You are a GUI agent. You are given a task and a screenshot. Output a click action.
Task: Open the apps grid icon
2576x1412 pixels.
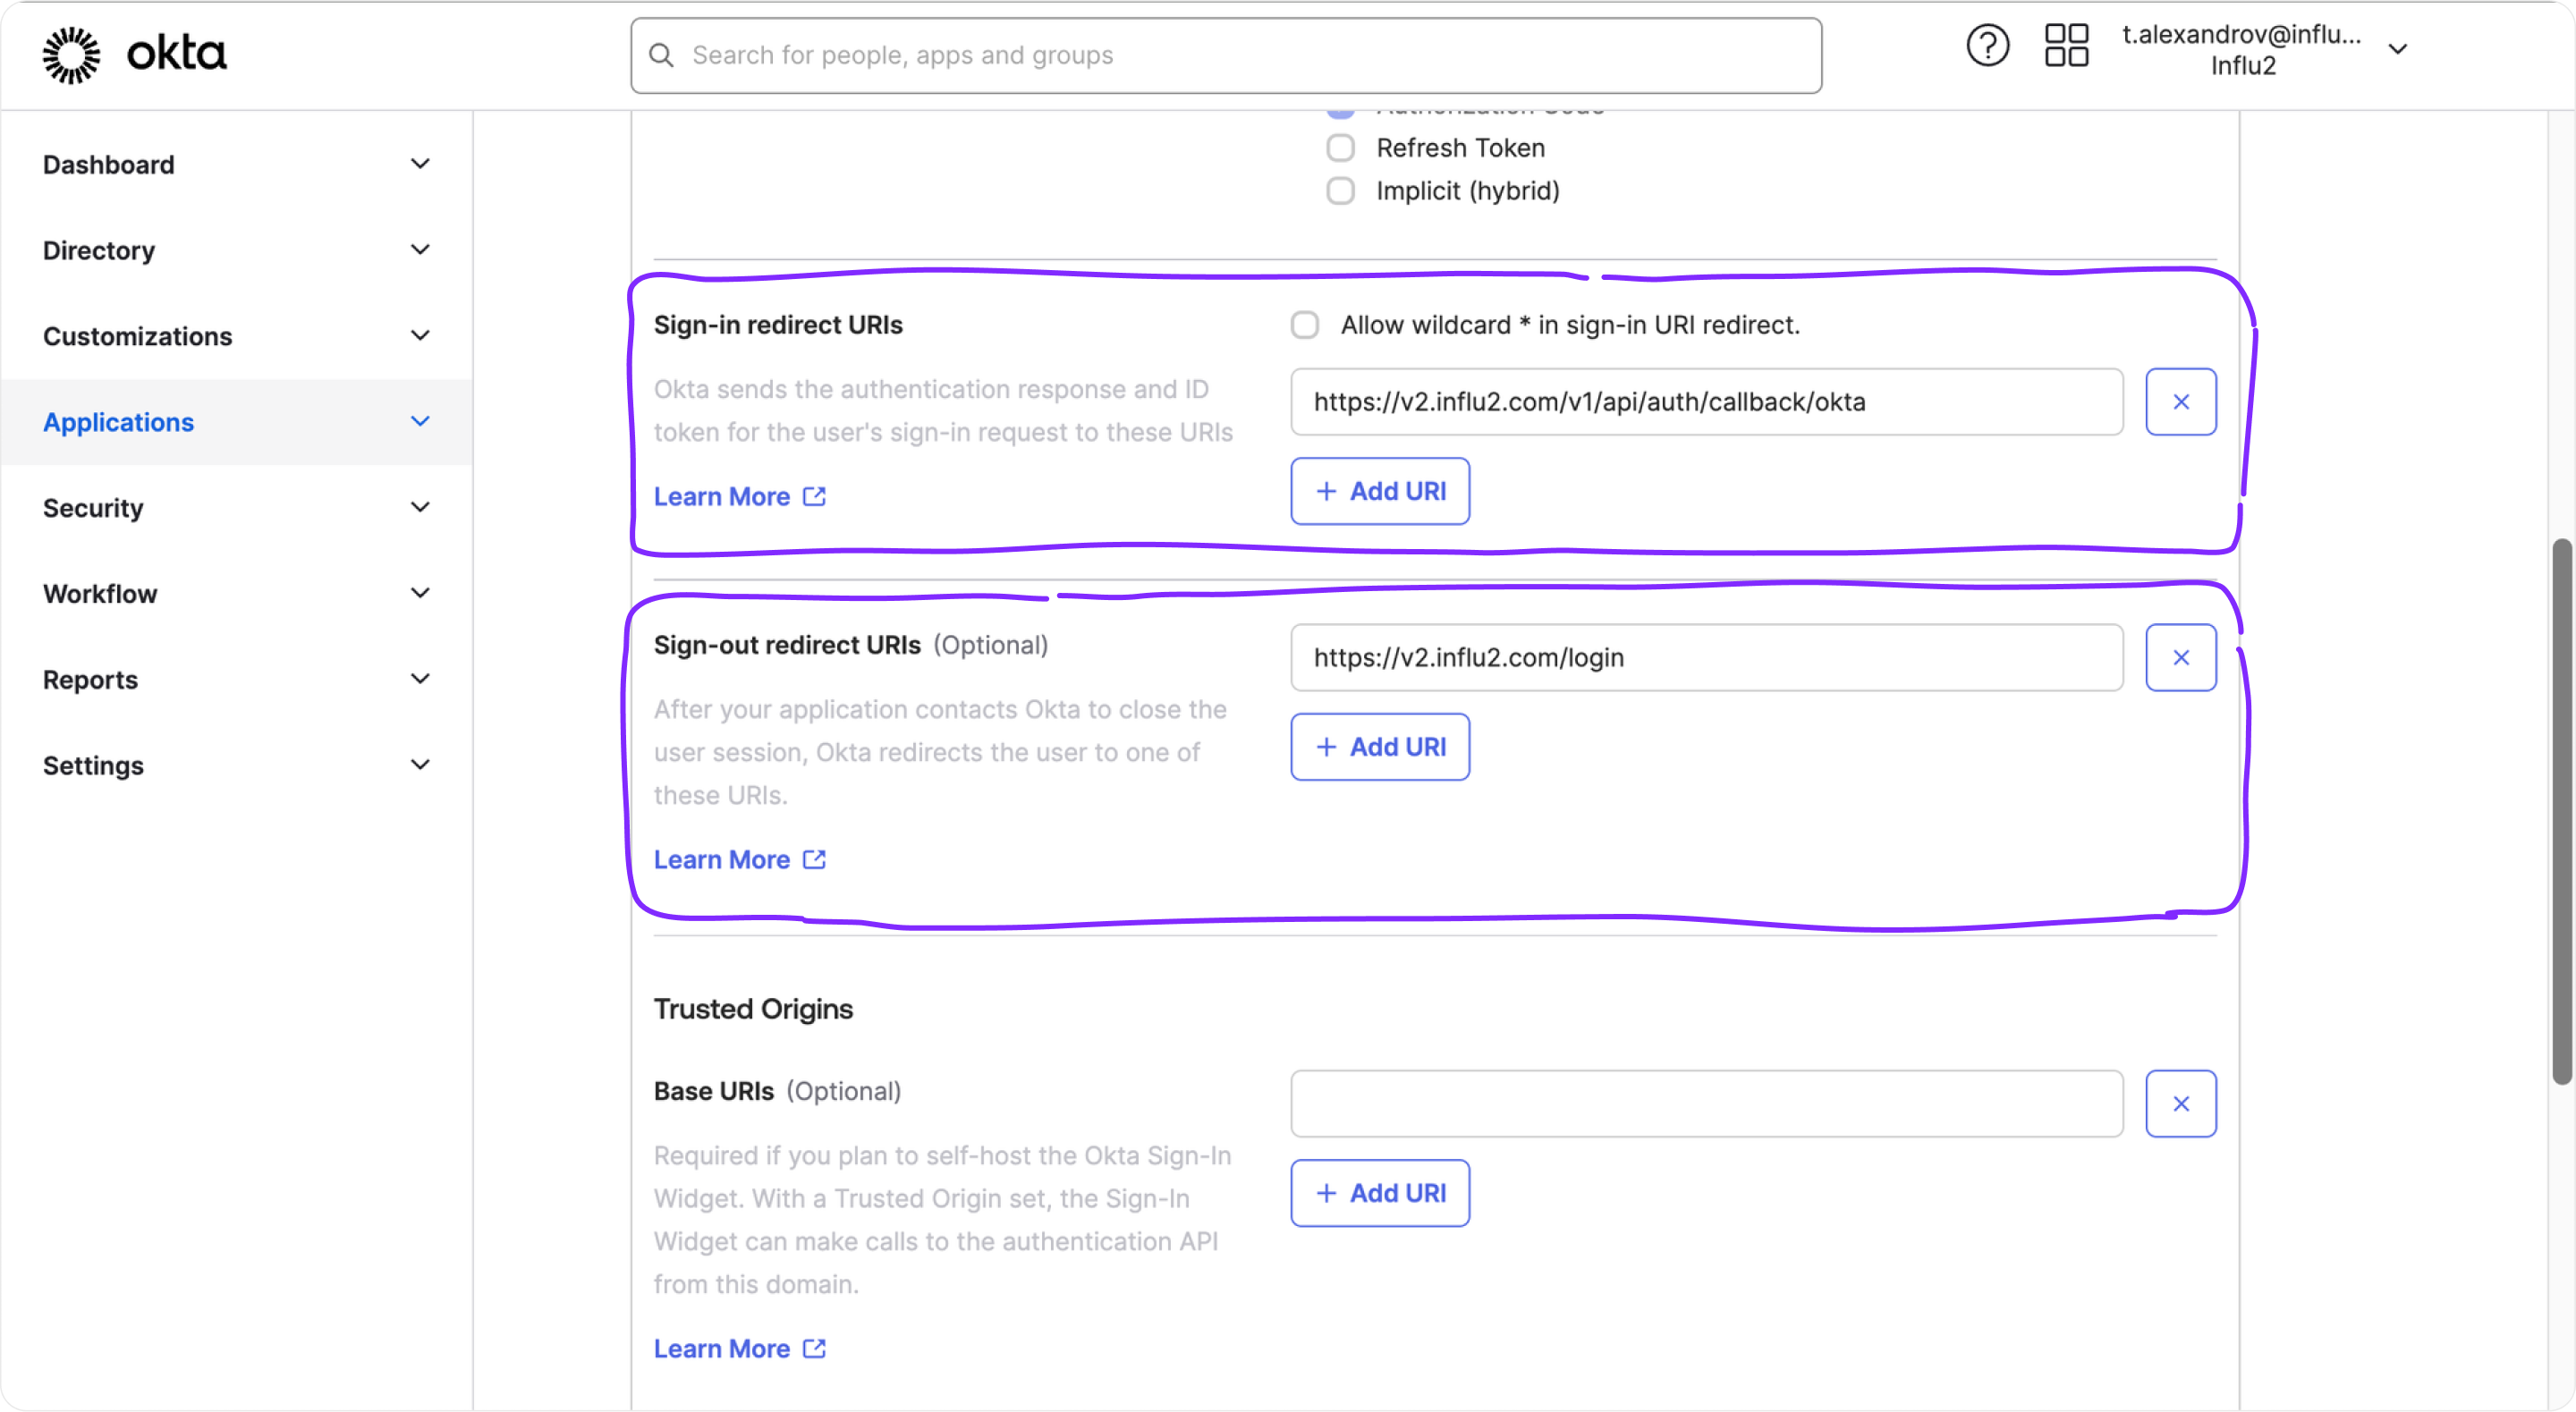pos(2066,46)
